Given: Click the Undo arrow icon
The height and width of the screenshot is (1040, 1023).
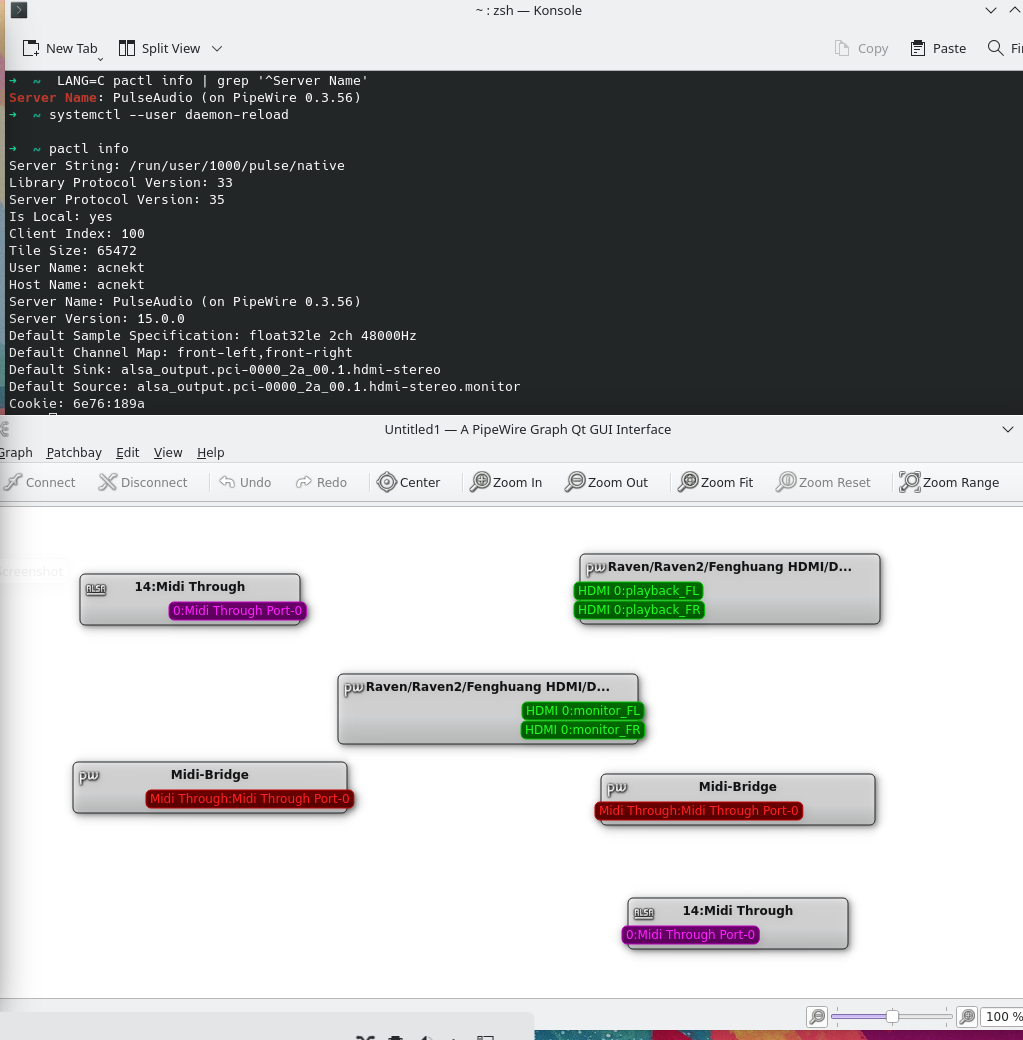Looking at the screenshot, I should pyautogui.click(x=227, y=482).
